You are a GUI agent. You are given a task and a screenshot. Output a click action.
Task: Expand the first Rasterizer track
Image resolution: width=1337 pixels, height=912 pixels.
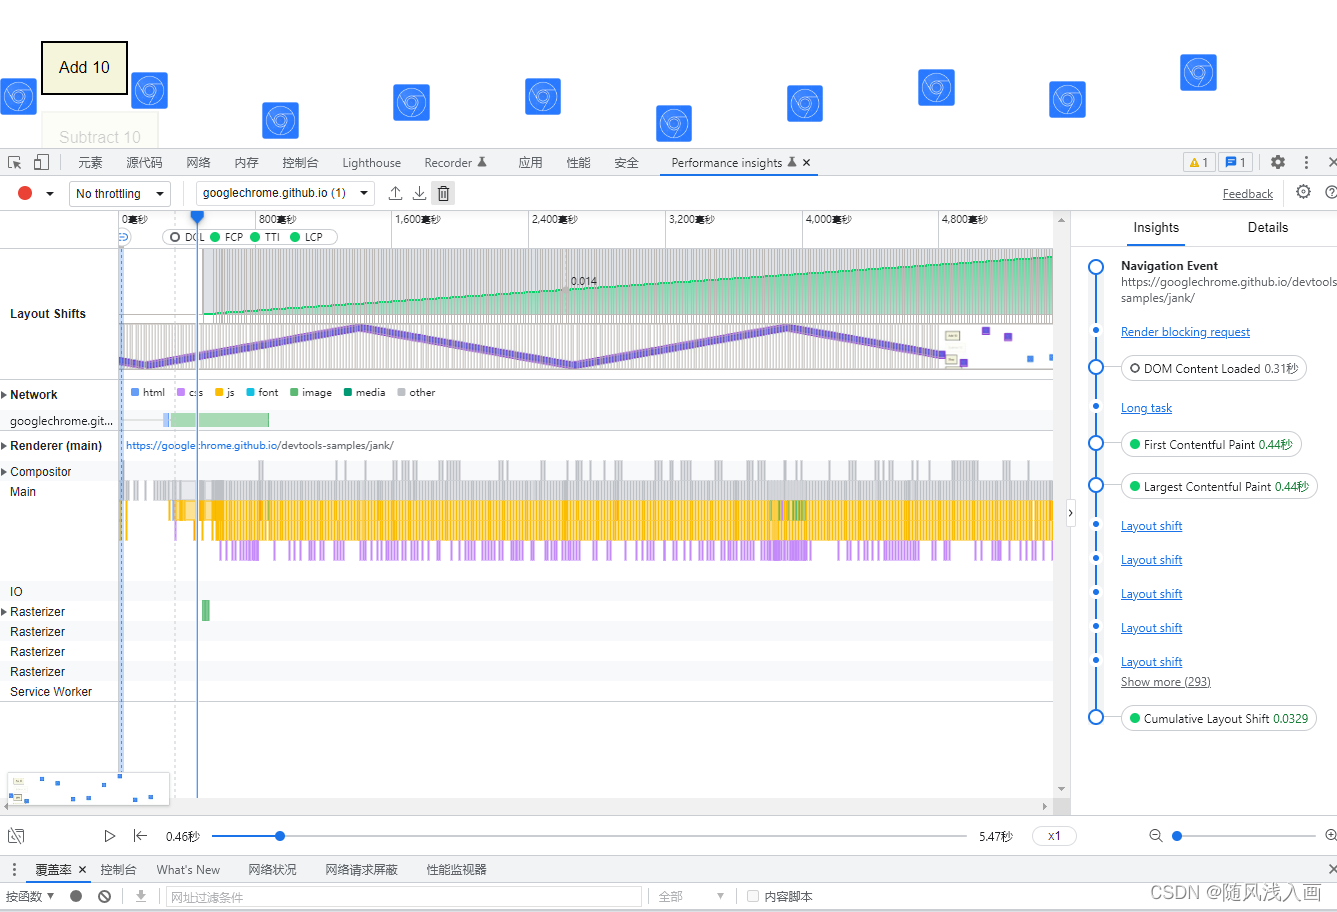pos(4,612)
